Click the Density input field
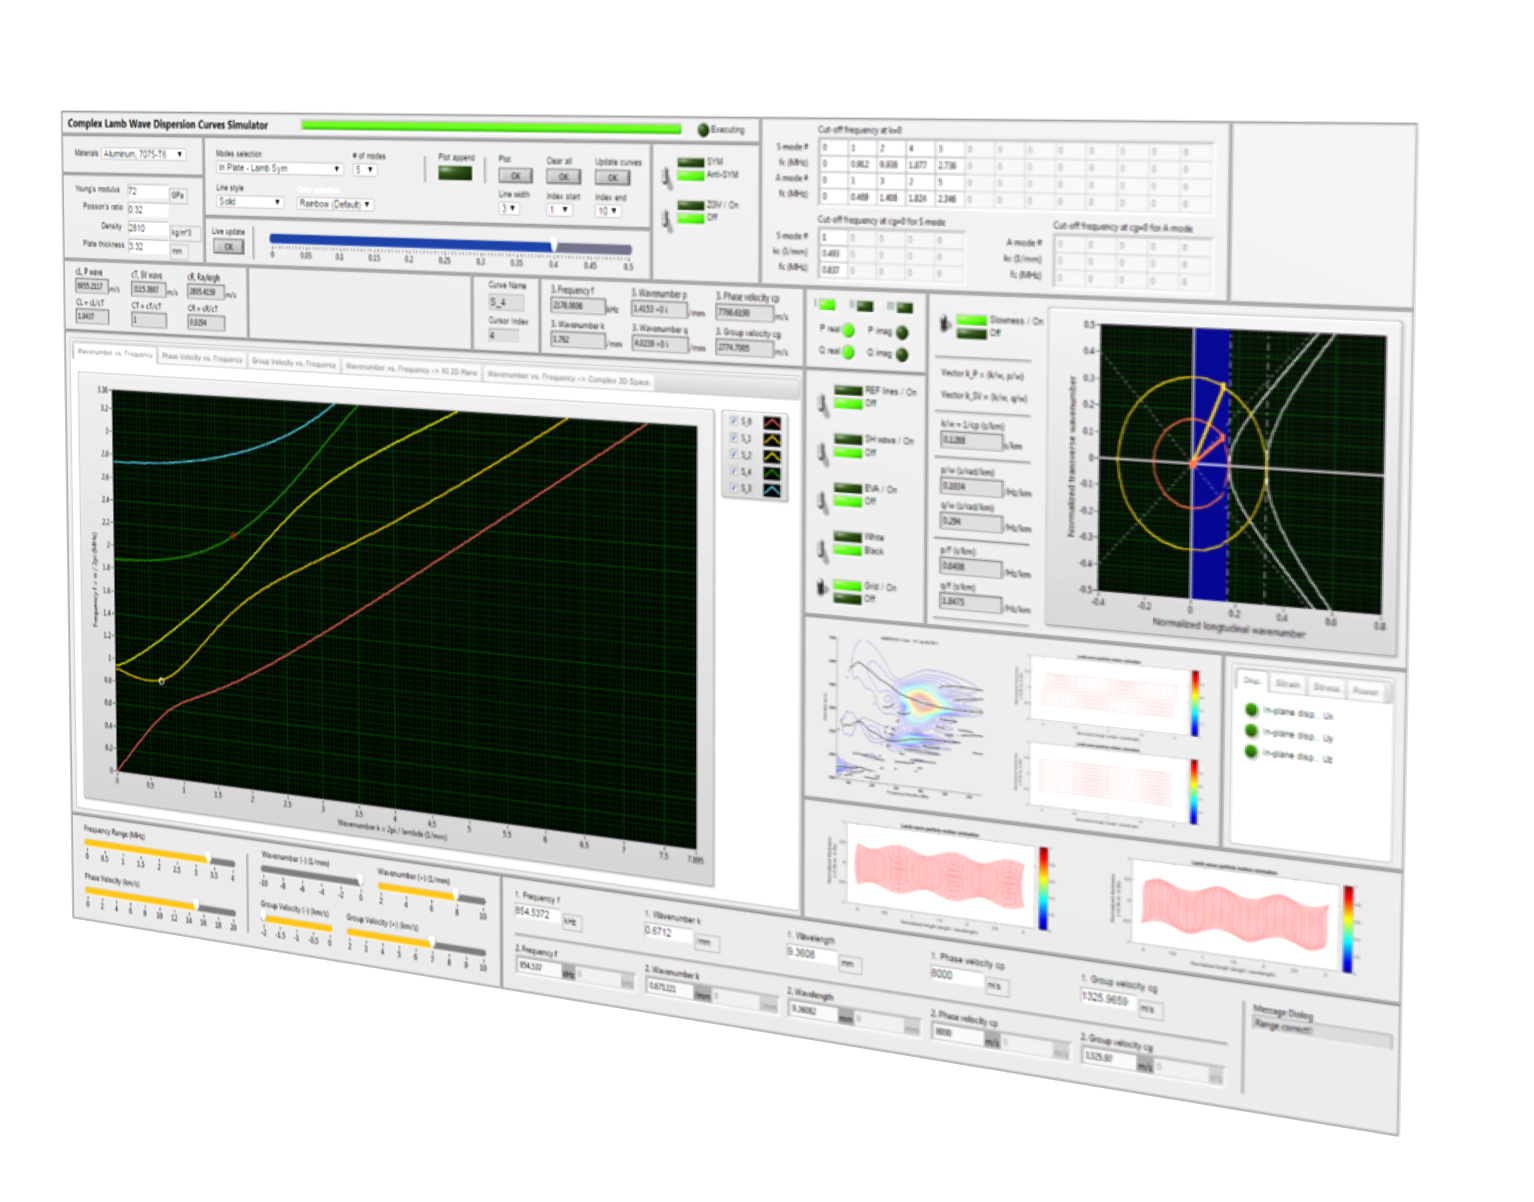The height and width of the screenshot is (1202, 1534). [147, 228]
